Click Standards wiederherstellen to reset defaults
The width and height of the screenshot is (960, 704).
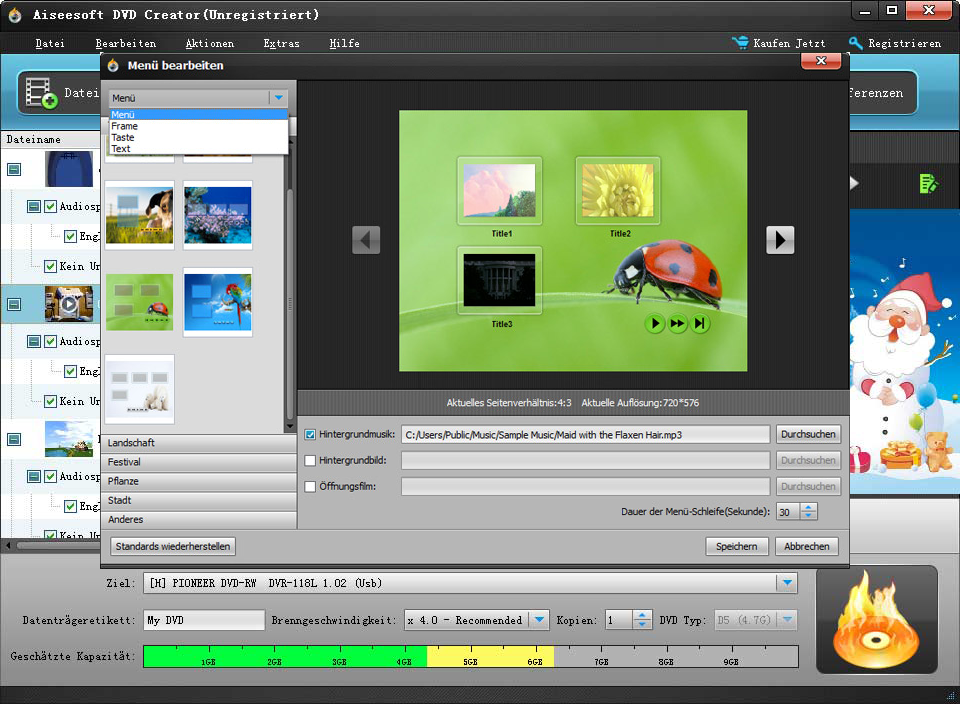pos(172,546)
